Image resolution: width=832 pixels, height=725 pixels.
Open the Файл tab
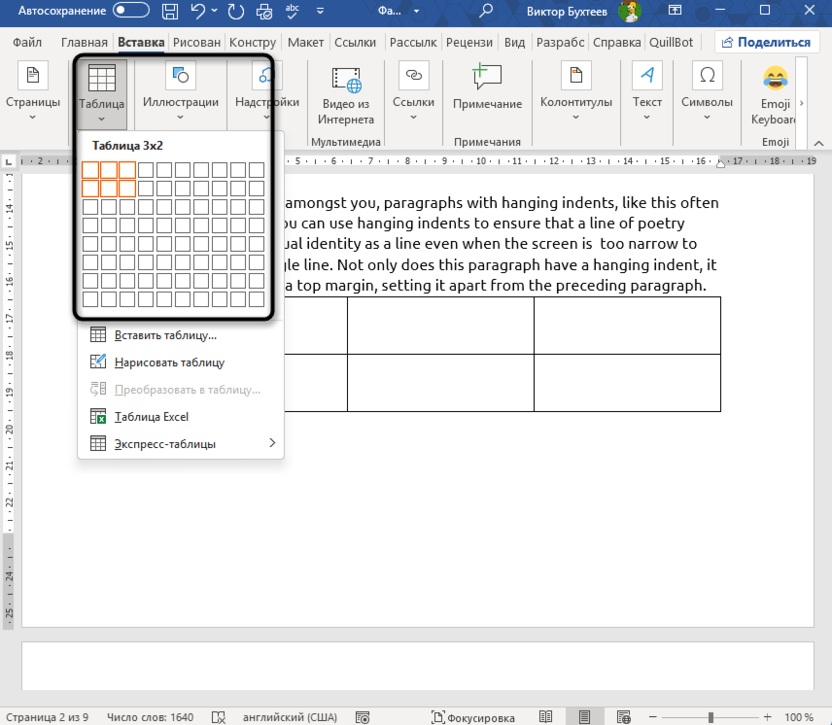[27, 42]
